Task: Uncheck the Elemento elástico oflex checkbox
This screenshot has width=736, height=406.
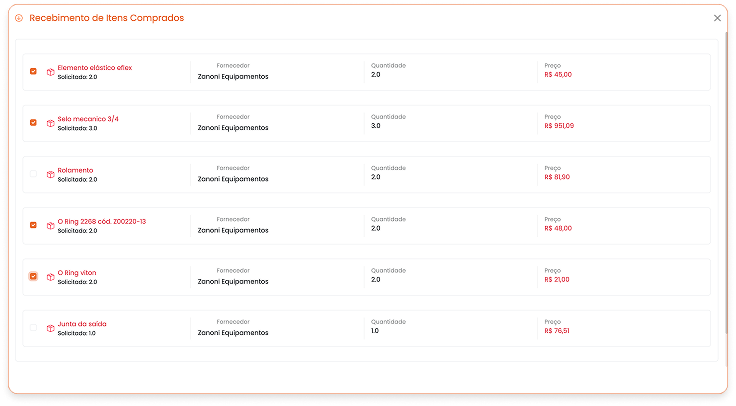Action: [33, 71]
